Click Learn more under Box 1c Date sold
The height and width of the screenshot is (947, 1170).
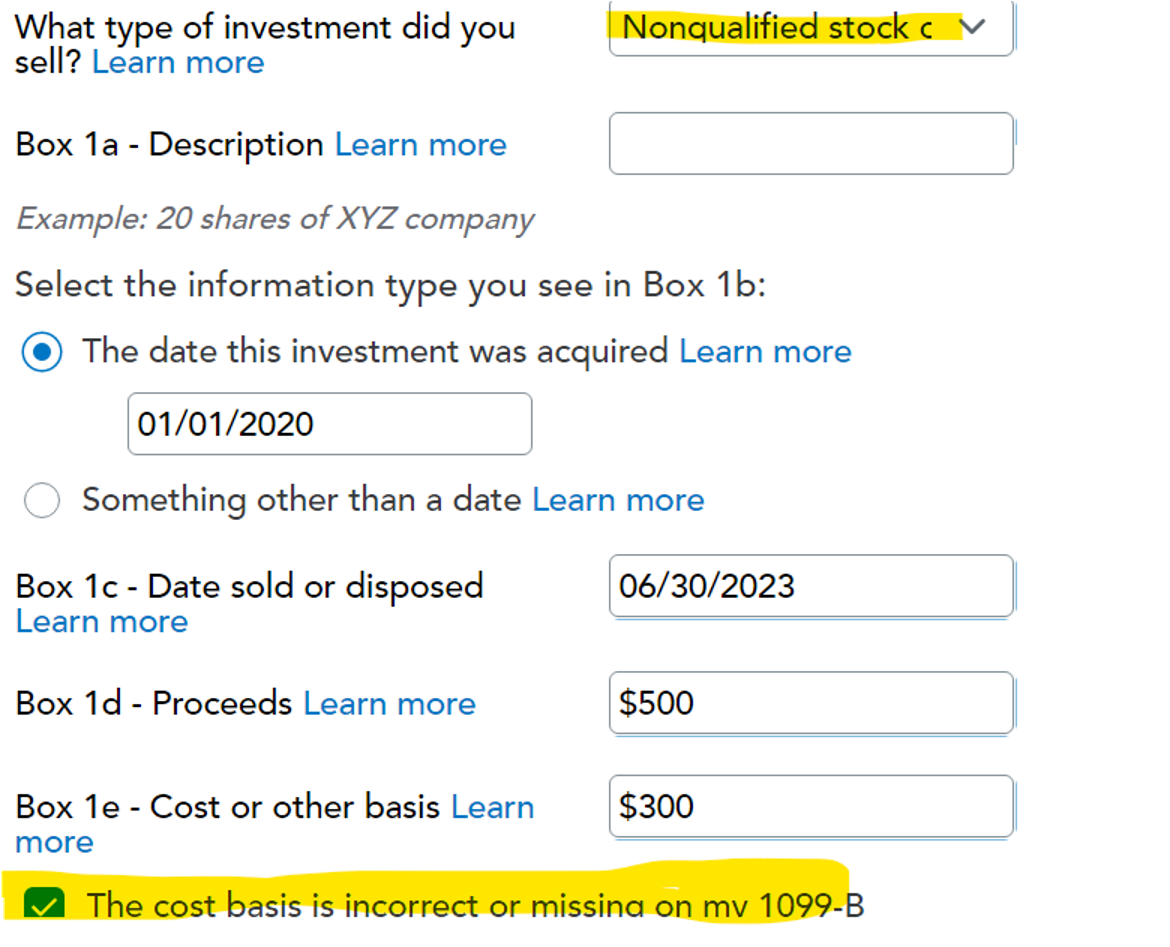(x=102, y=622)
